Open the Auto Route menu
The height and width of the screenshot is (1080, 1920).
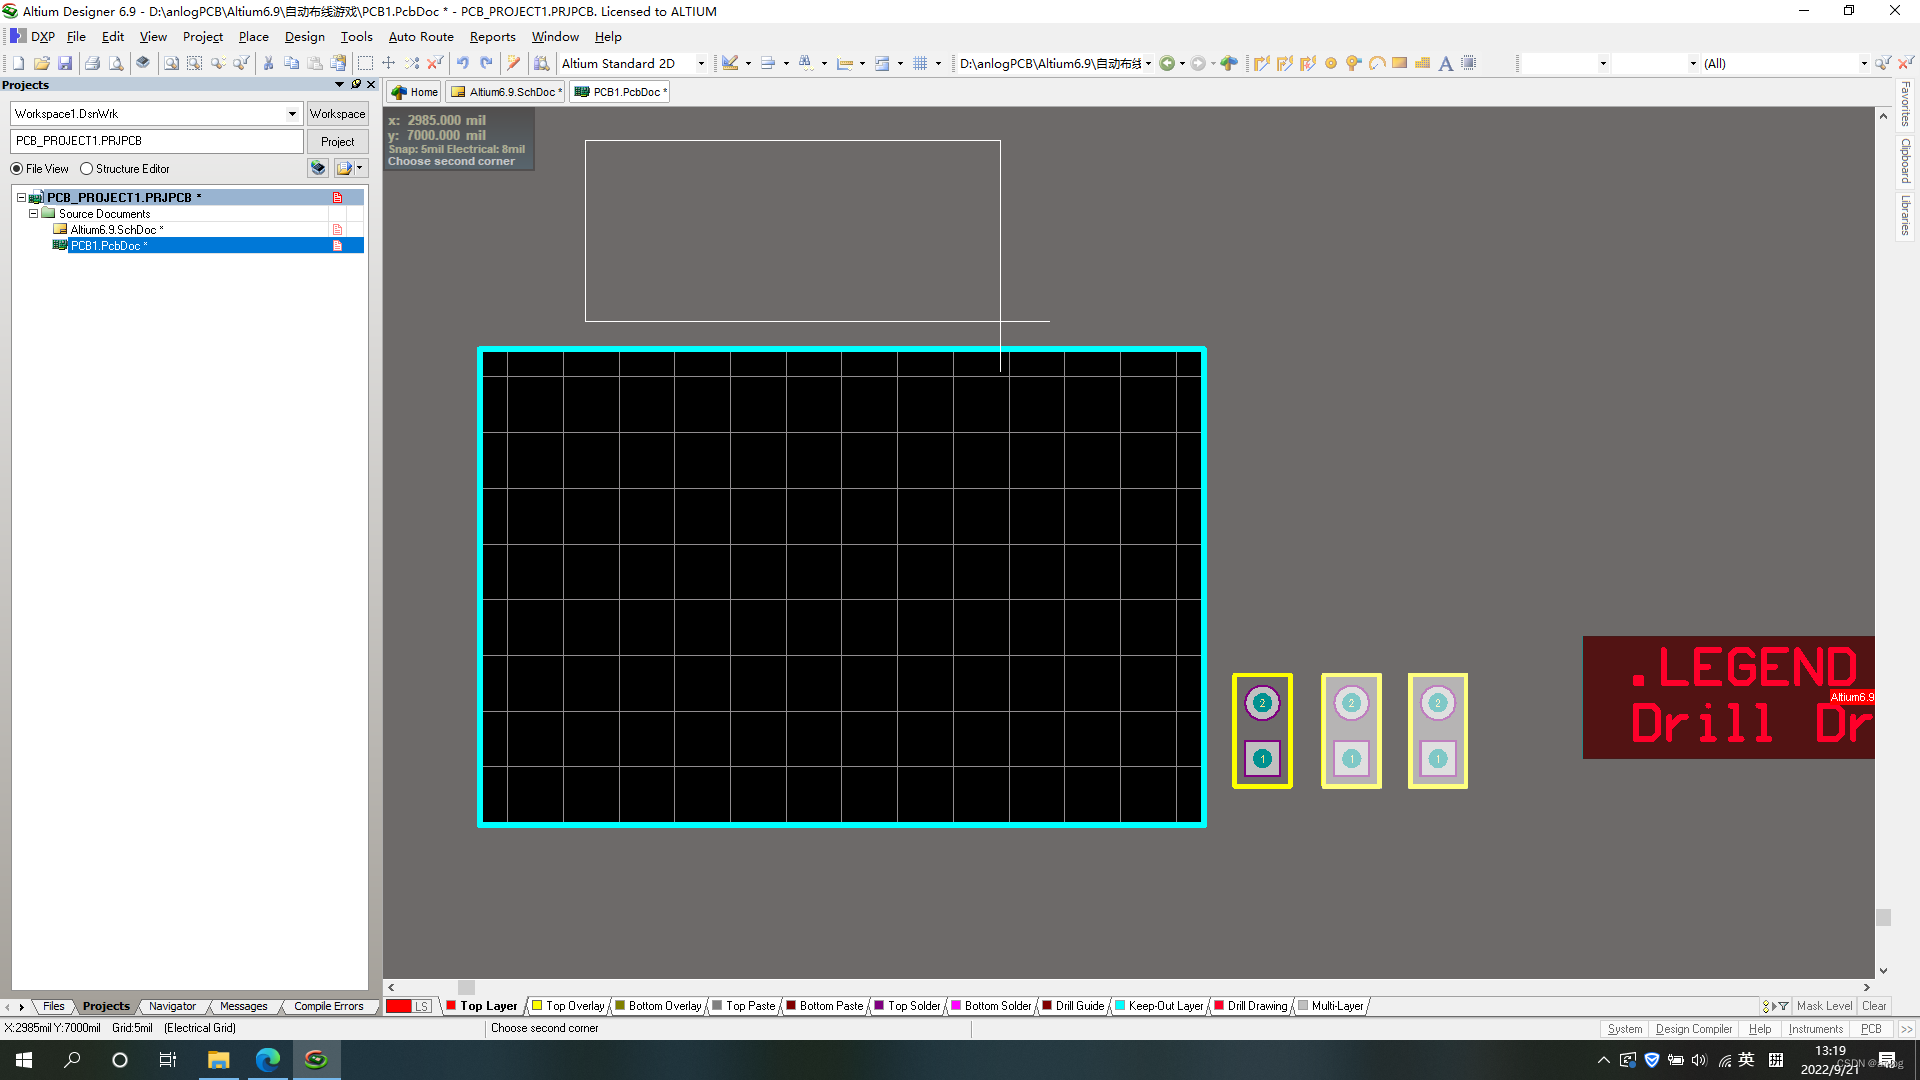coord(420,37)
